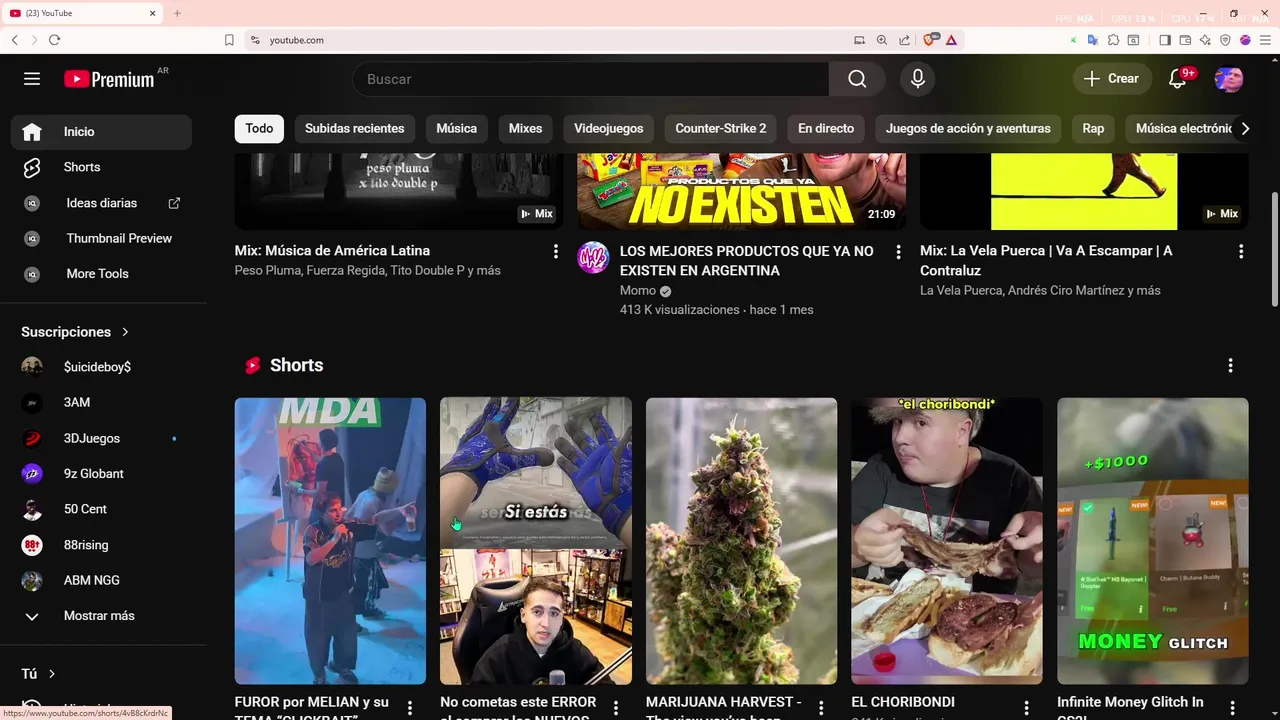Bookmark this page in toolbar
The width and height of the screenshot is (1280, 720).
pos(229,40)
